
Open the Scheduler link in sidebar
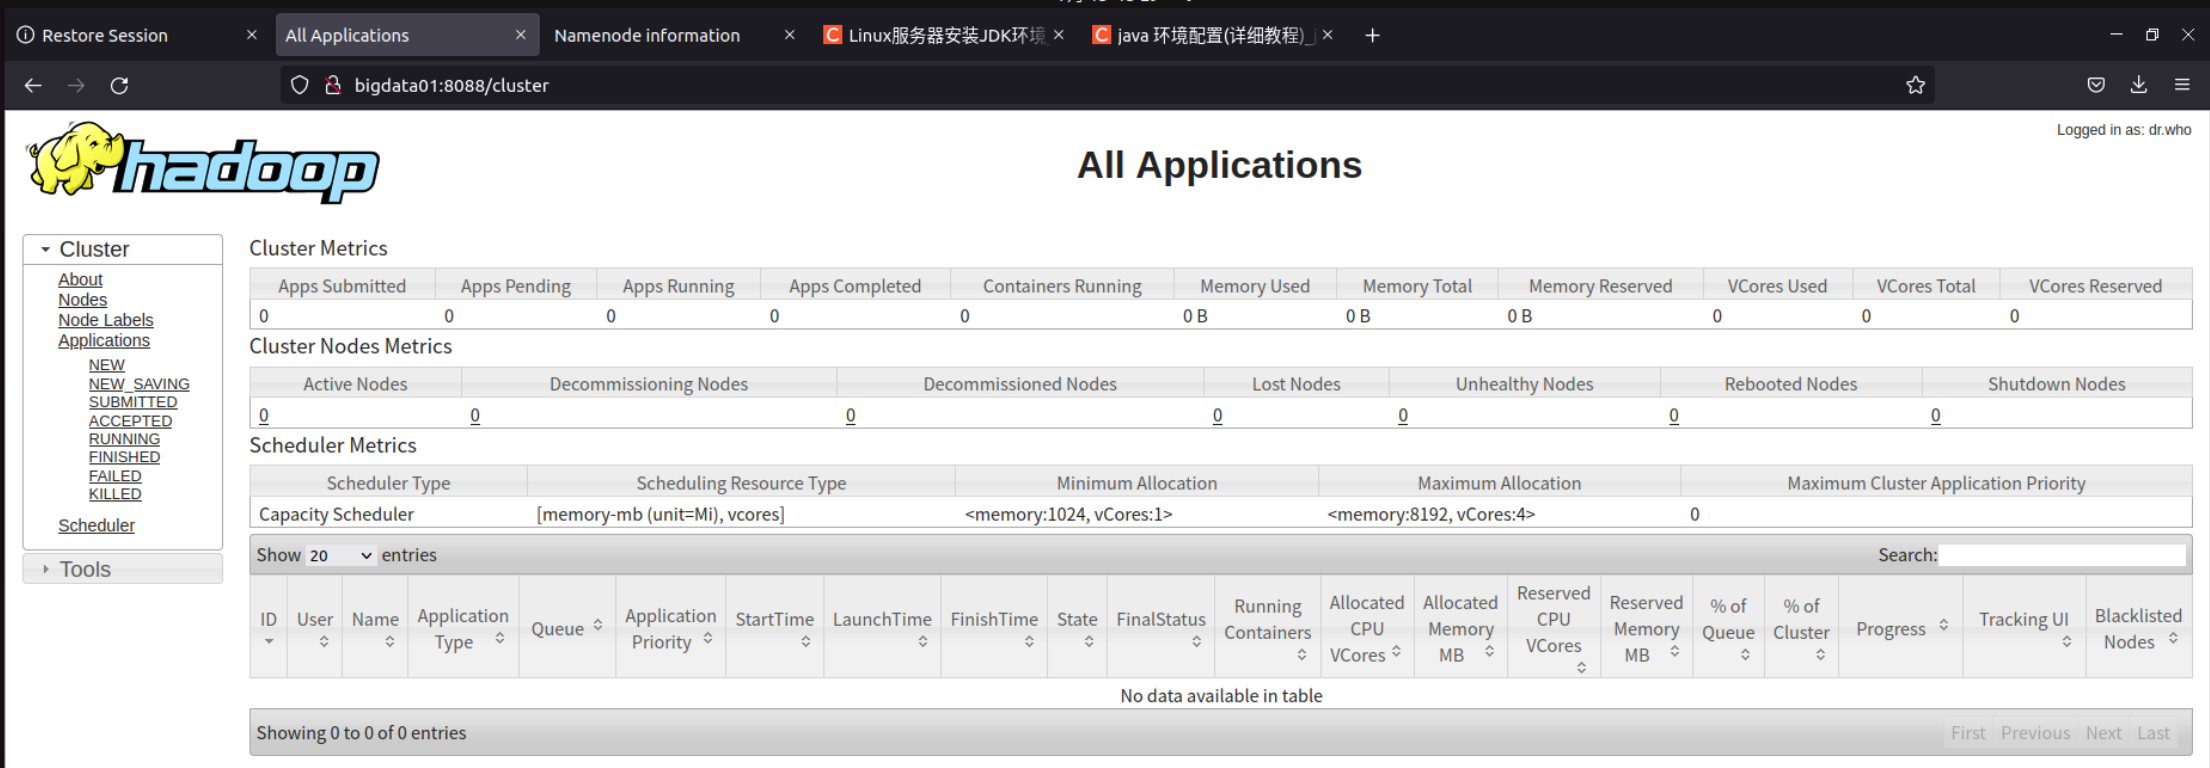tap(96, 525)
